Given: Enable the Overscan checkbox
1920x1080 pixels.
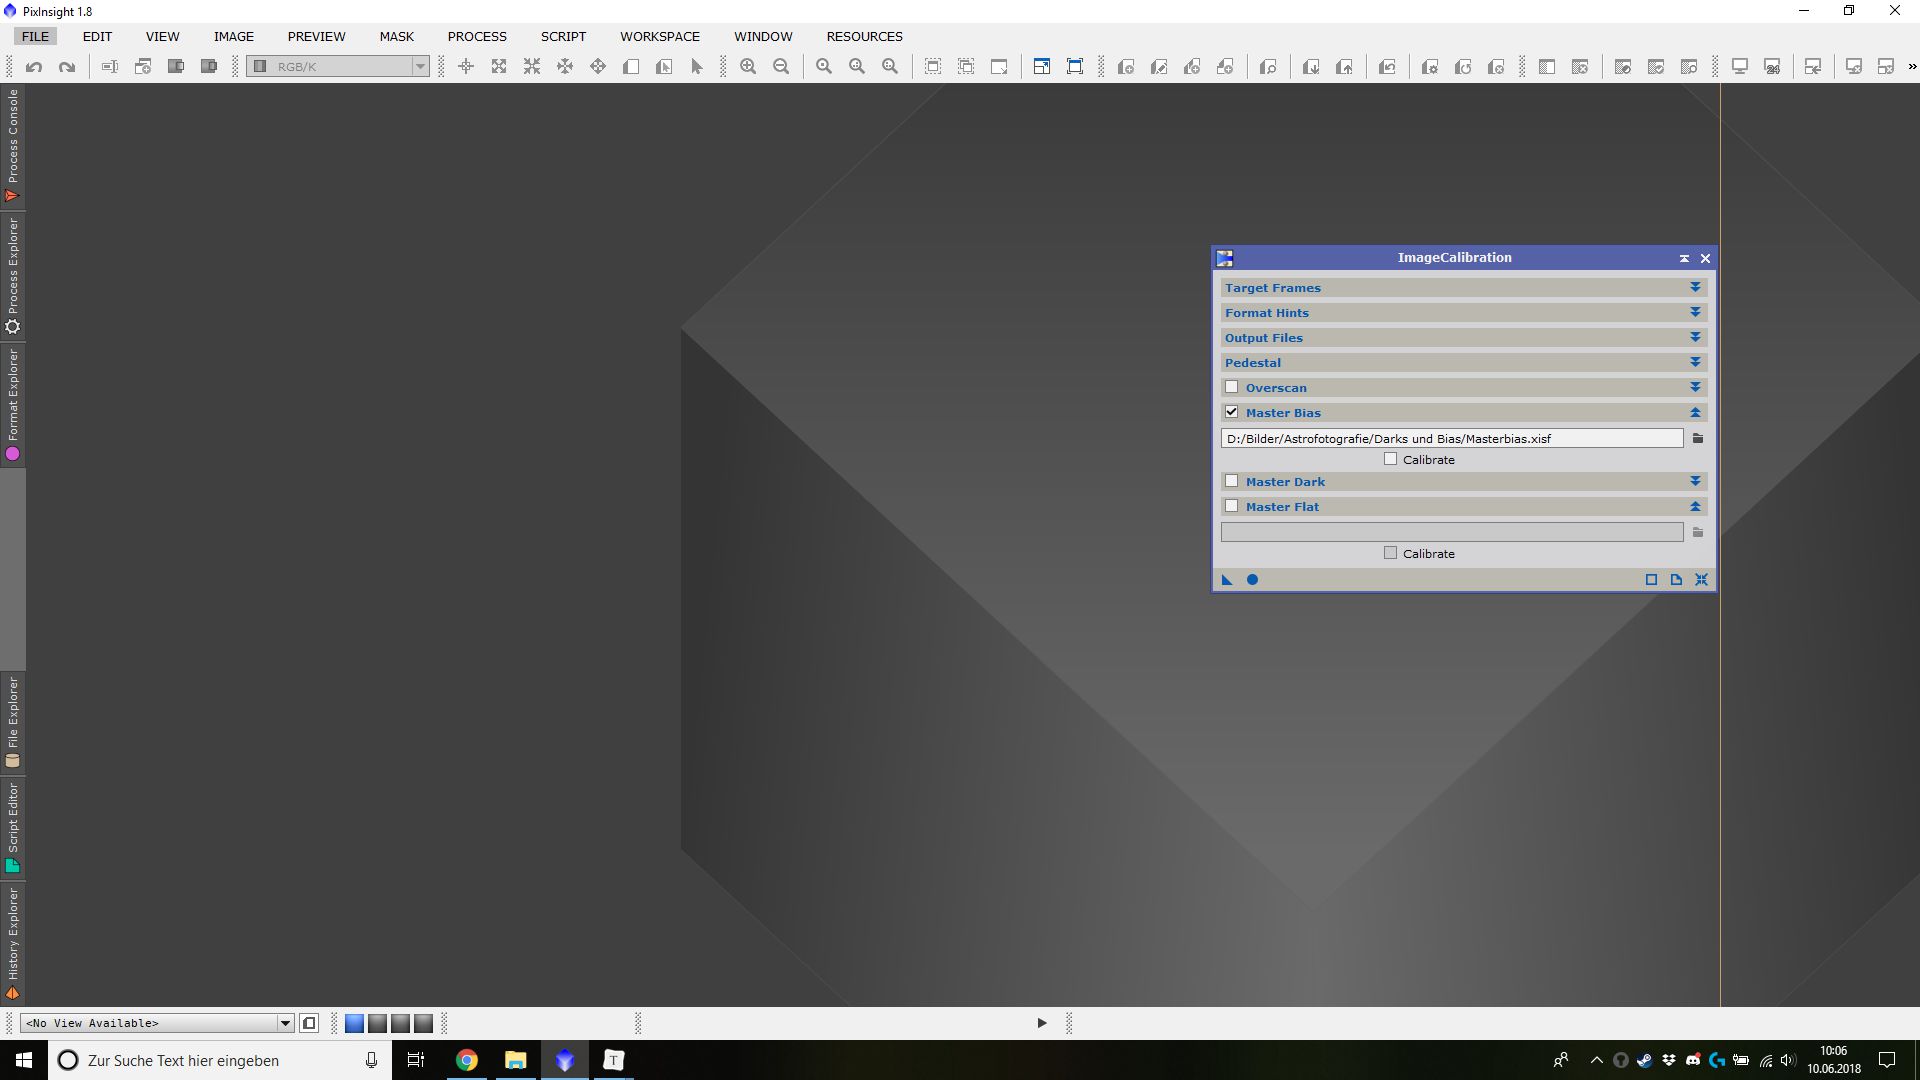Looking at the screenshot, I should (1232, 387).
